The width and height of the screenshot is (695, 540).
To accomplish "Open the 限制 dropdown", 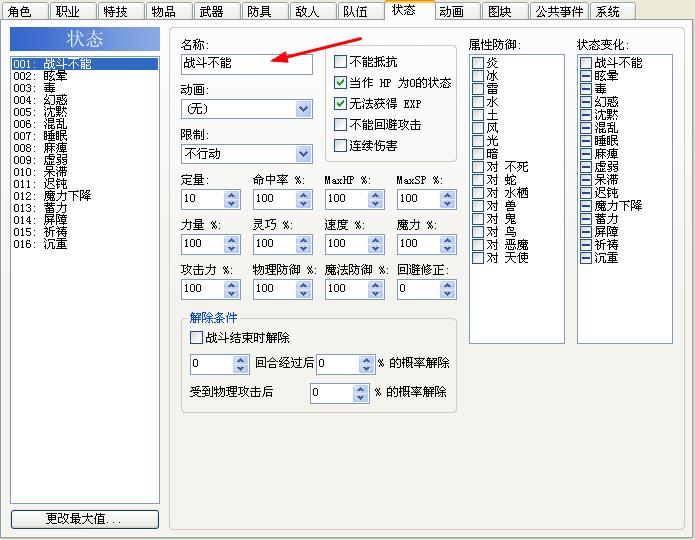I will tap(246, 154).
